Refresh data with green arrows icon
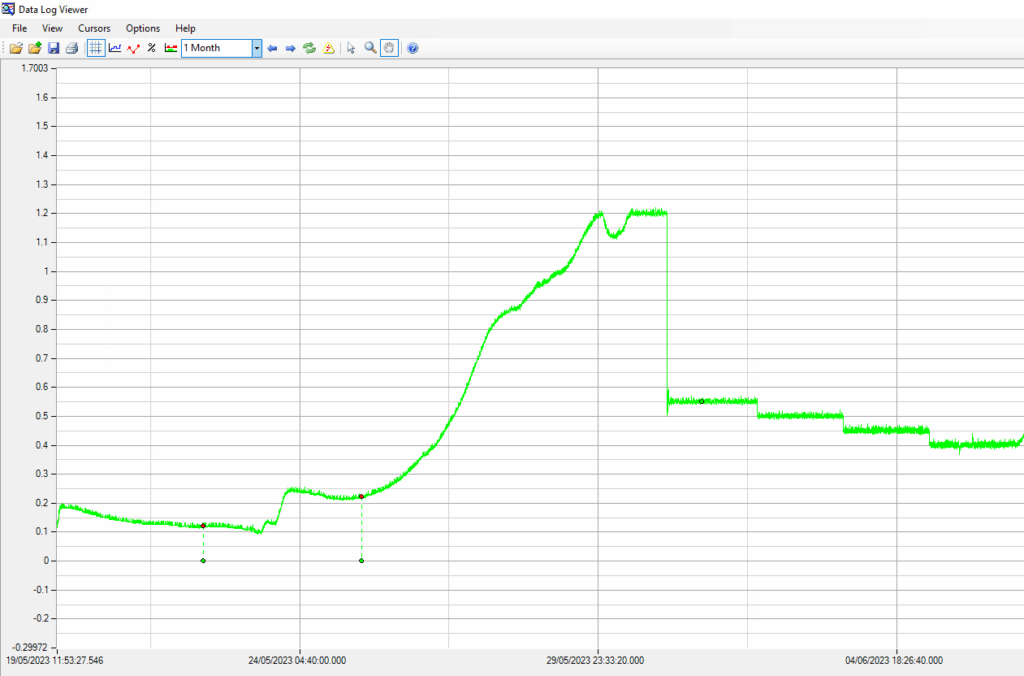Image resolution: width=1024 pixels, height=676 pixels. [x=310, y=48]
